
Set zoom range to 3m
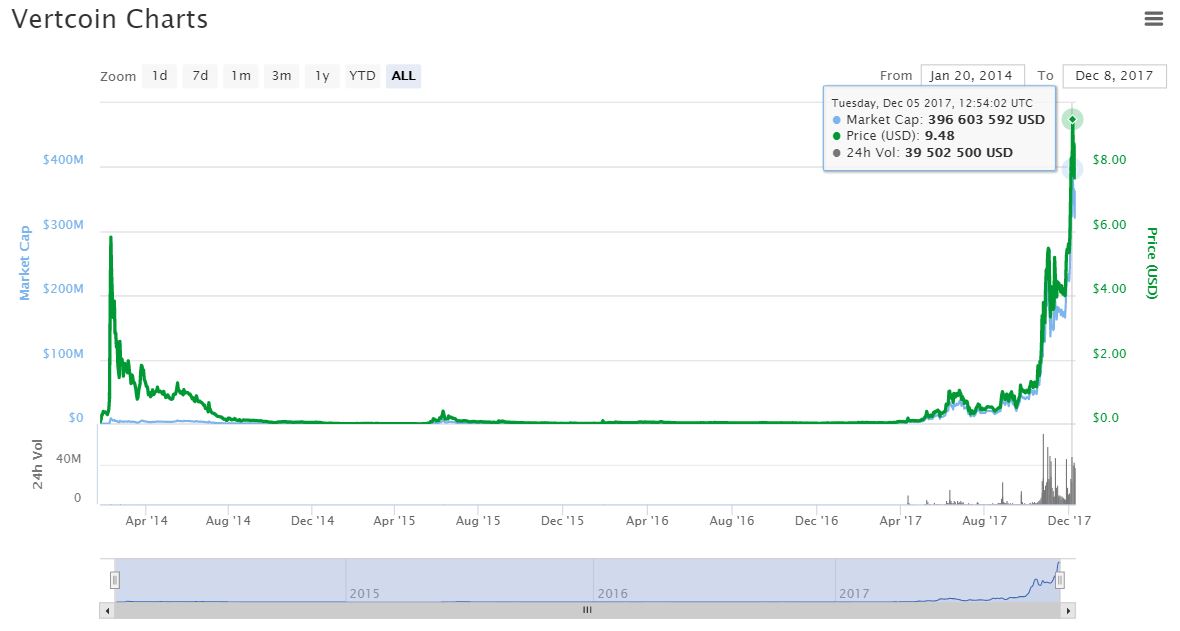pos(281,75)
